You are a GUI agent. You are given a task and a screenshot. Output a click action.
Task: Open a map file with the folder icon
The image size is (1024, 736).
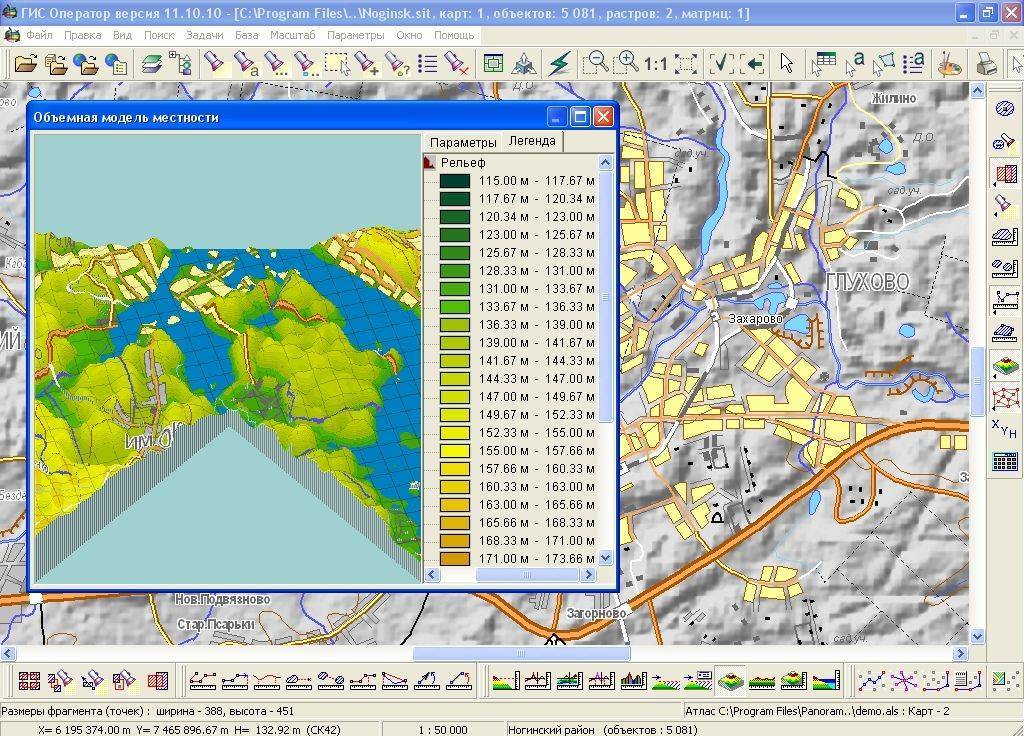[25, 63]
